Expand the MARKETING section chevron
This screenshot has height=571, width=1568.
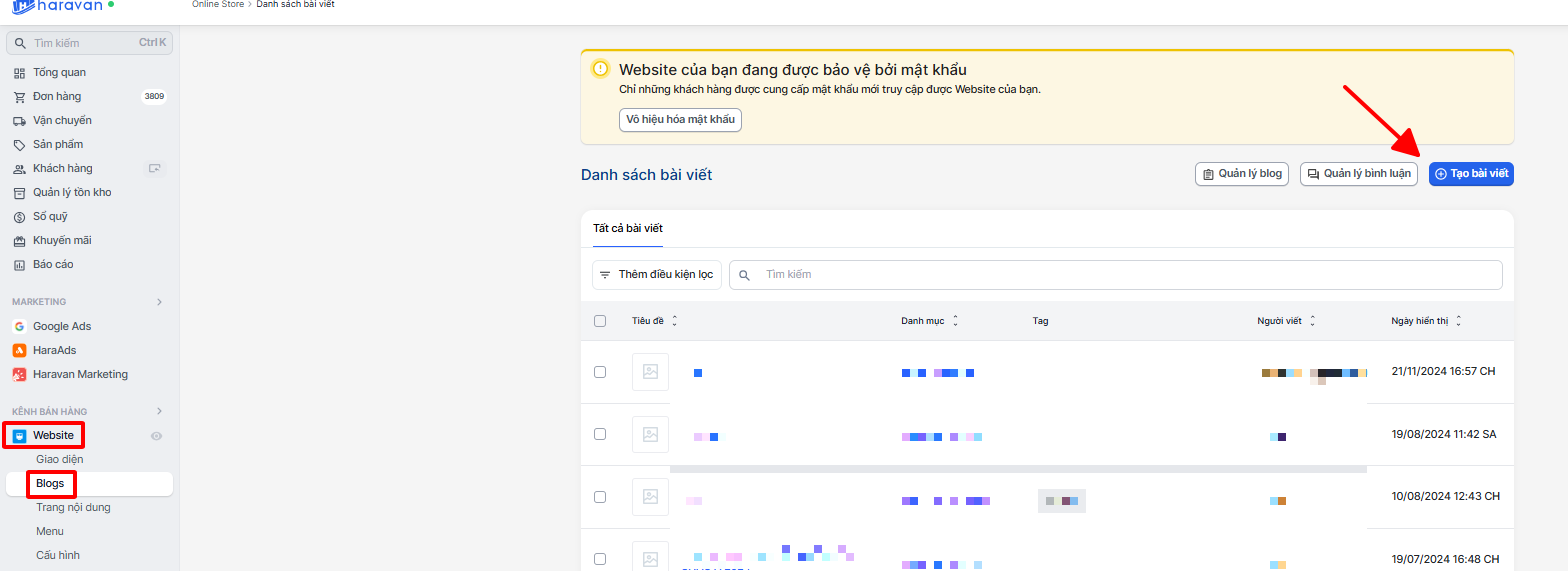coord(160,302)
